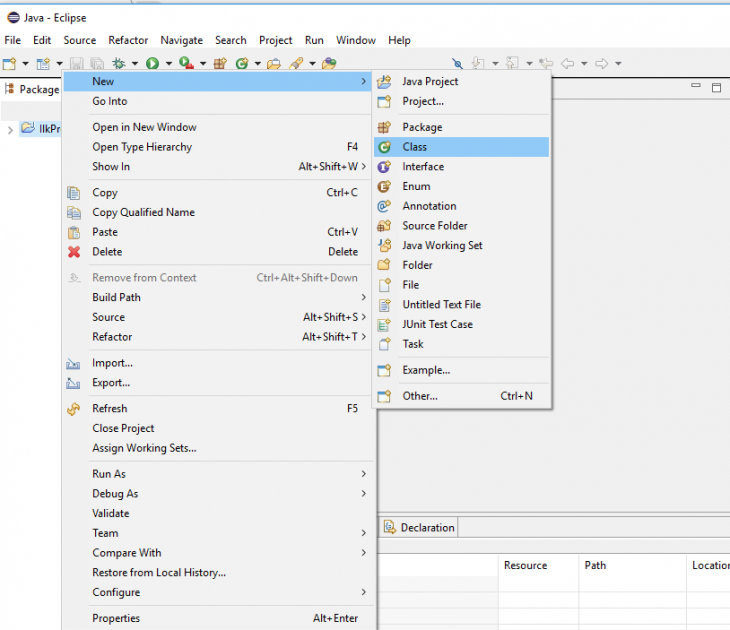Open the Forward history dropdown arrow
Screen dimensions: 730x630
tap(618, 63)
